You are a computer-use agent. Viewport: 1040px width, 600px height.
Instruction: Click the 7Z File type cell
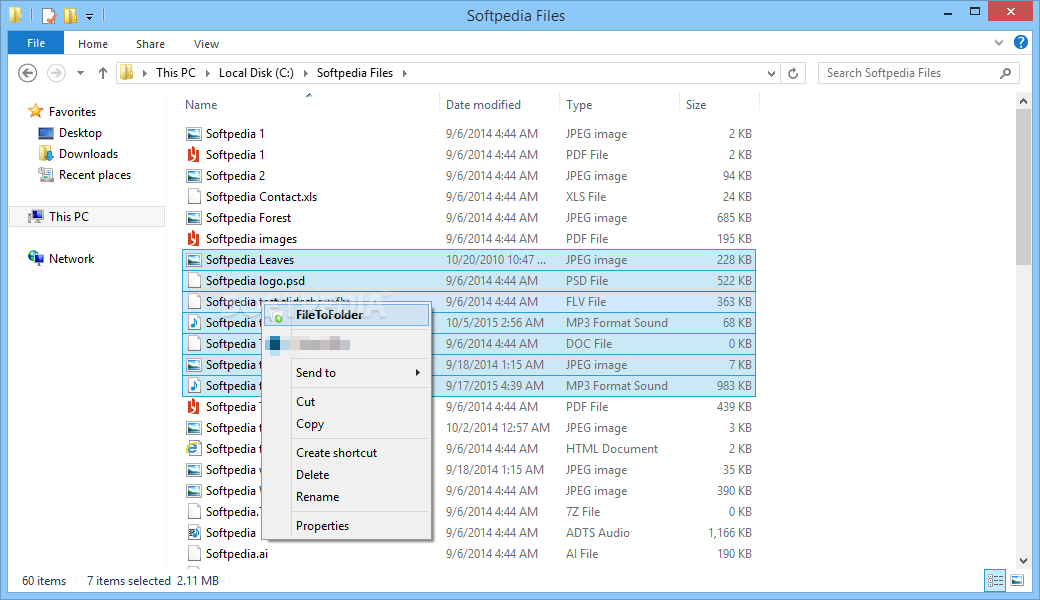tap(583, 512)
